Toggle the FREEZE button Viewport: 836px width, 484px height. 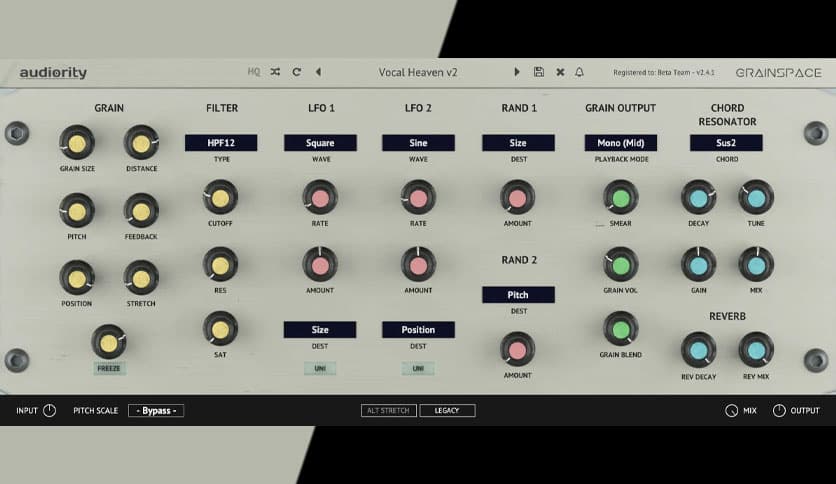point(109,368)
